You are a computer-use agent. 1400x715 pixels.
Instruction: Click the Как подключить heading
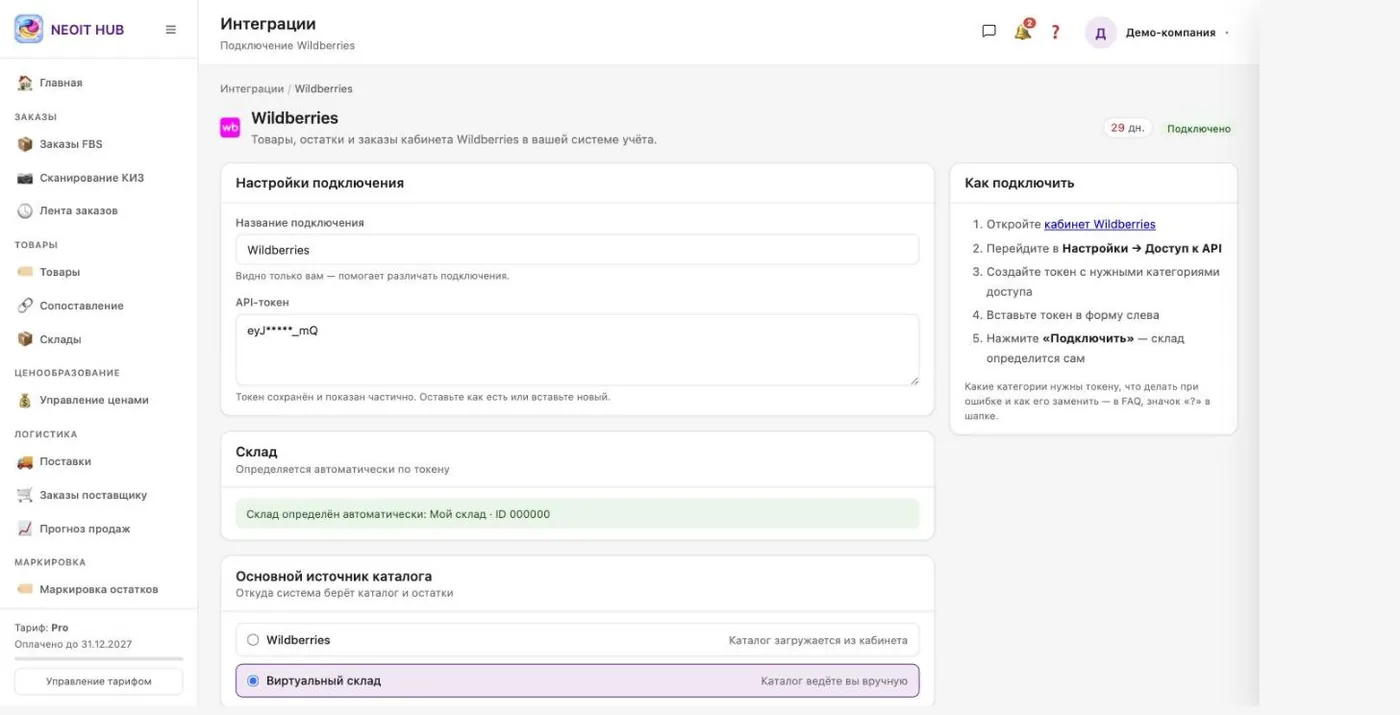point(1019,183)
